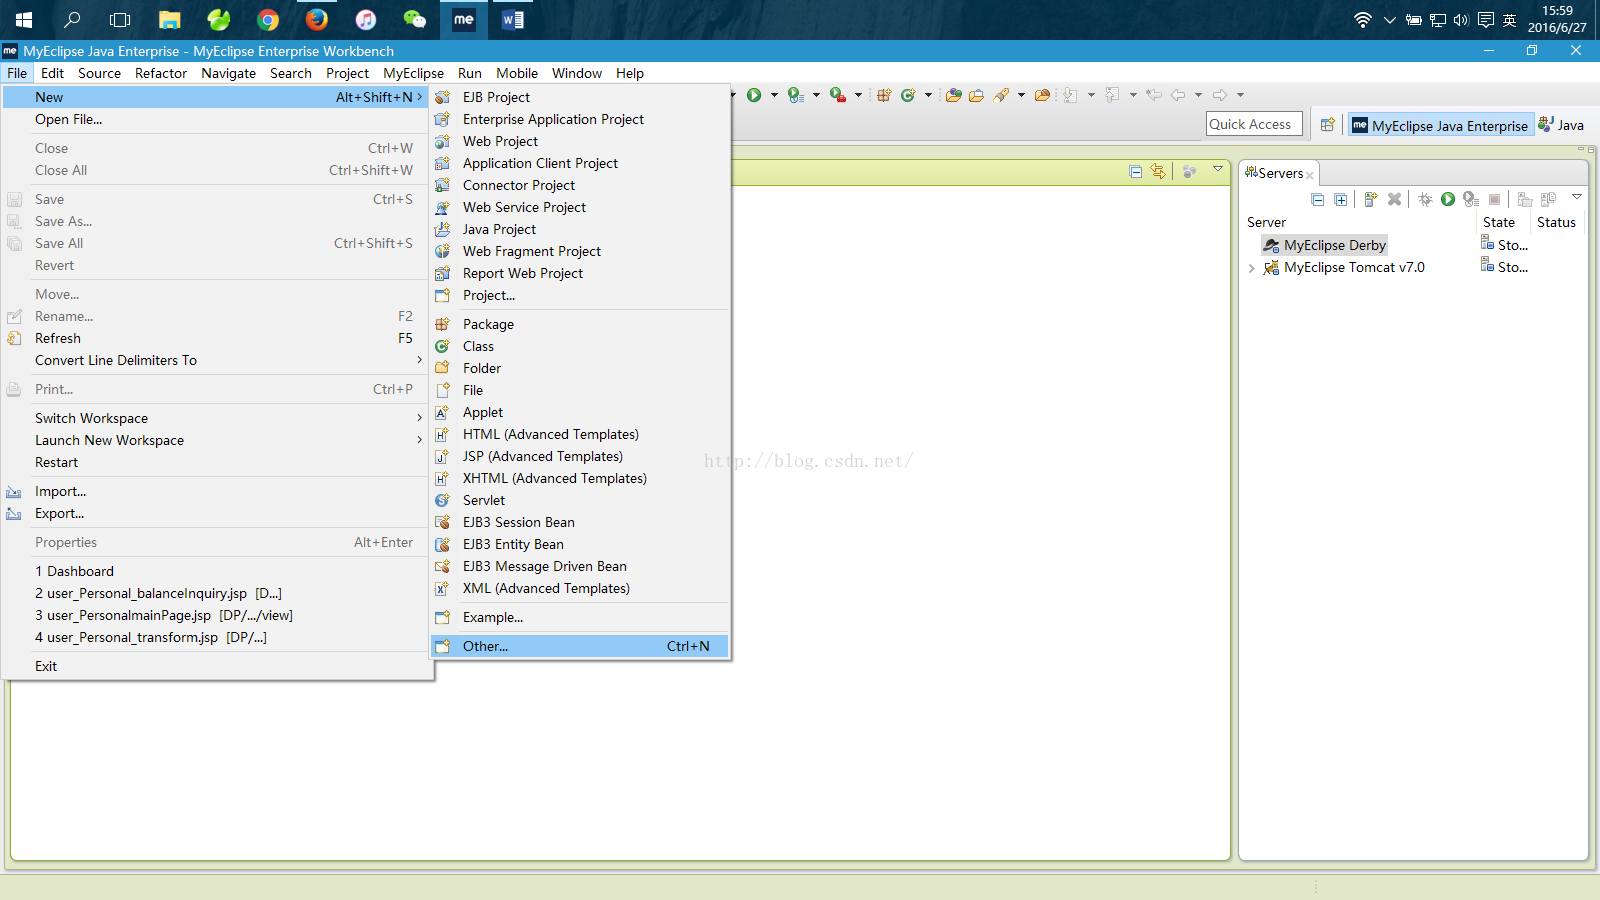This screenshot has height=900, width=1600.
Task: Click the New Java Package toolbar icon
Action: 884,95
